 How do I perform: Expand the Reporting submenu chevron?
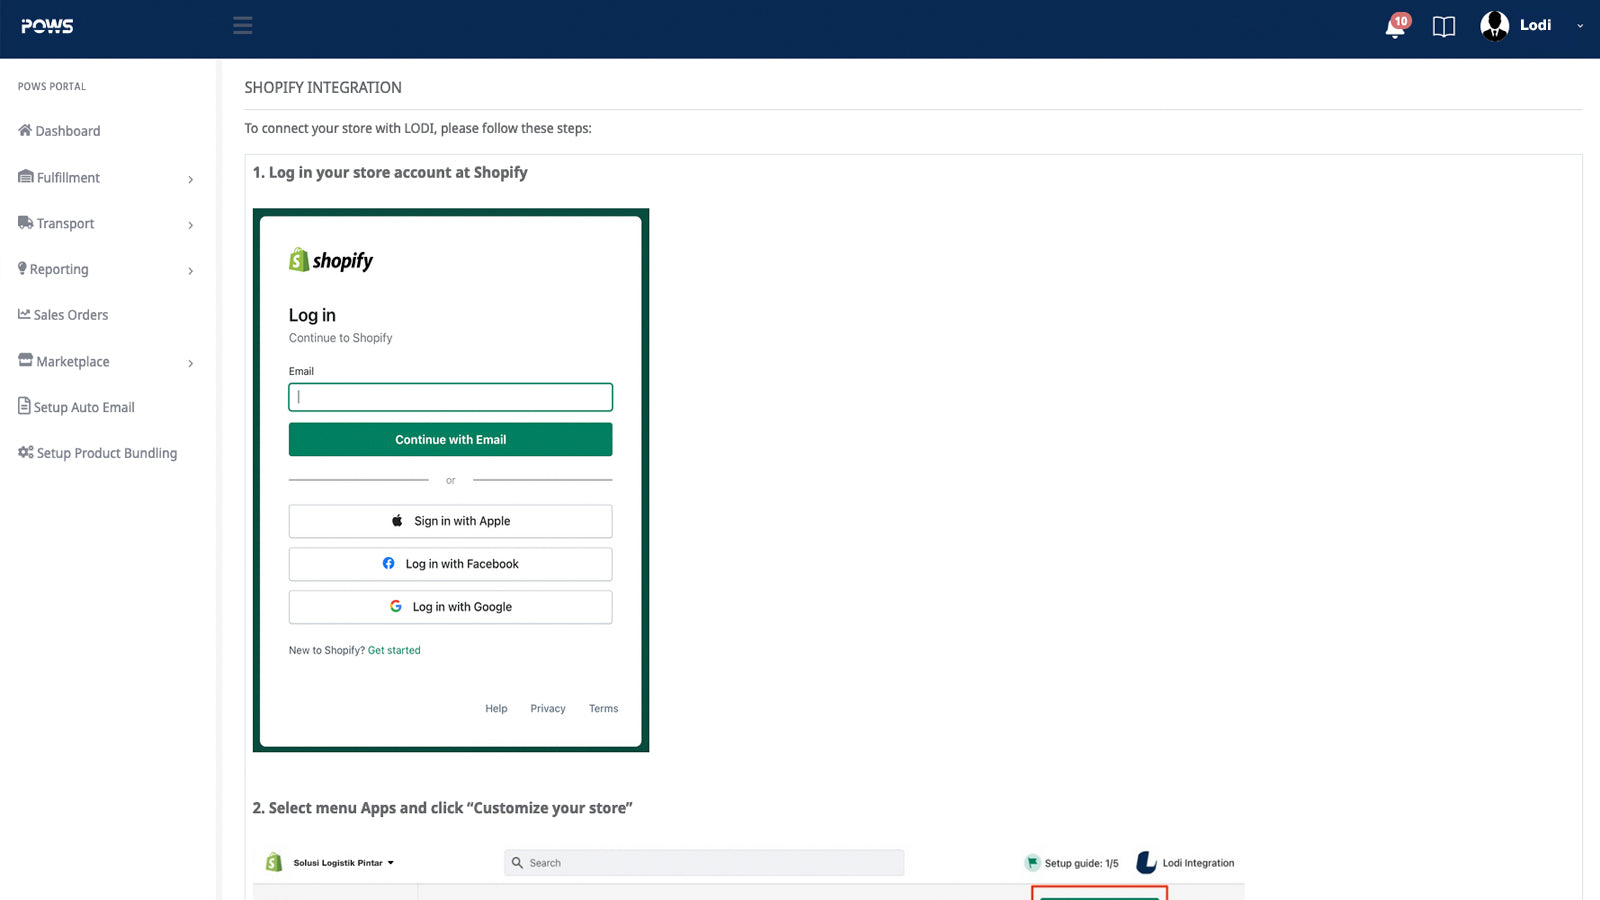pyautogui.click(x=190, y=271)
